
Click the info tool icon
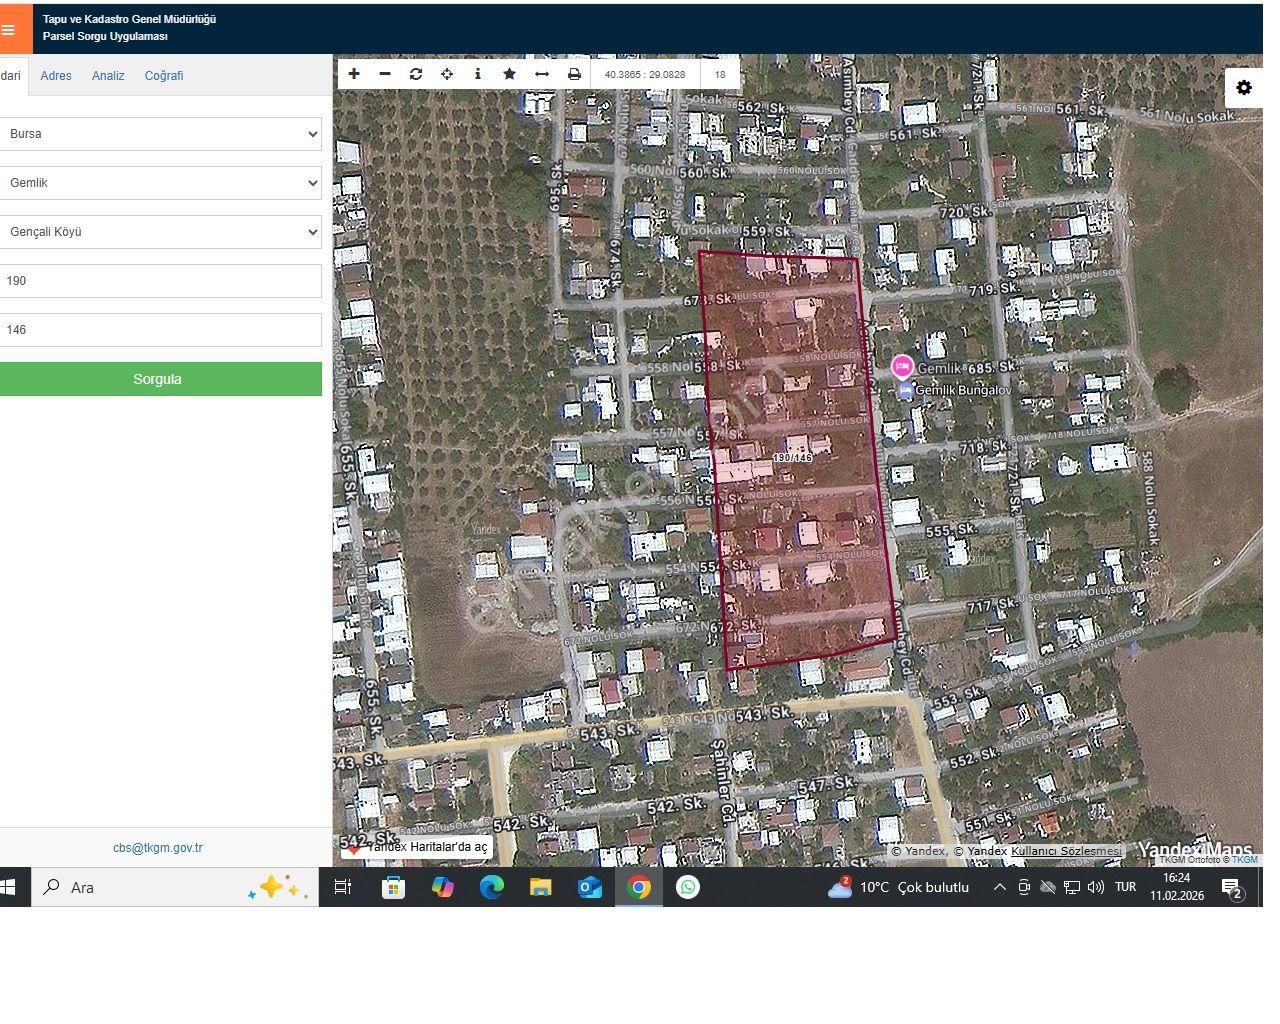(x=478, y=74)
